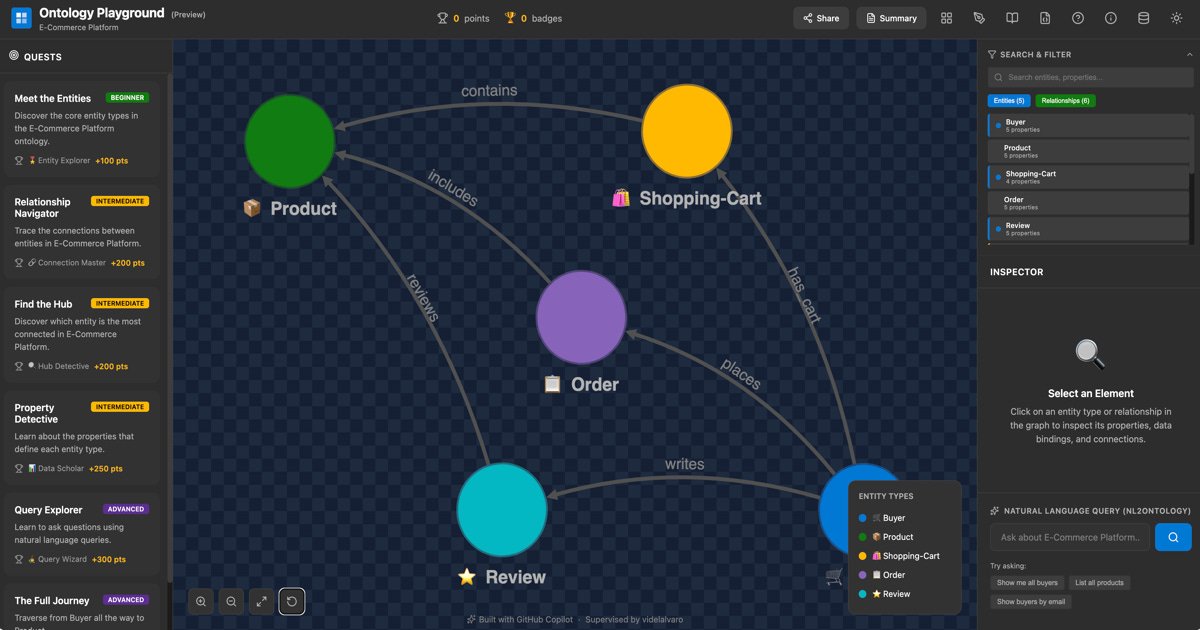Viewport: 1200px width, 630px height.
Task: Click the Quests target icon
Action: 14,56
